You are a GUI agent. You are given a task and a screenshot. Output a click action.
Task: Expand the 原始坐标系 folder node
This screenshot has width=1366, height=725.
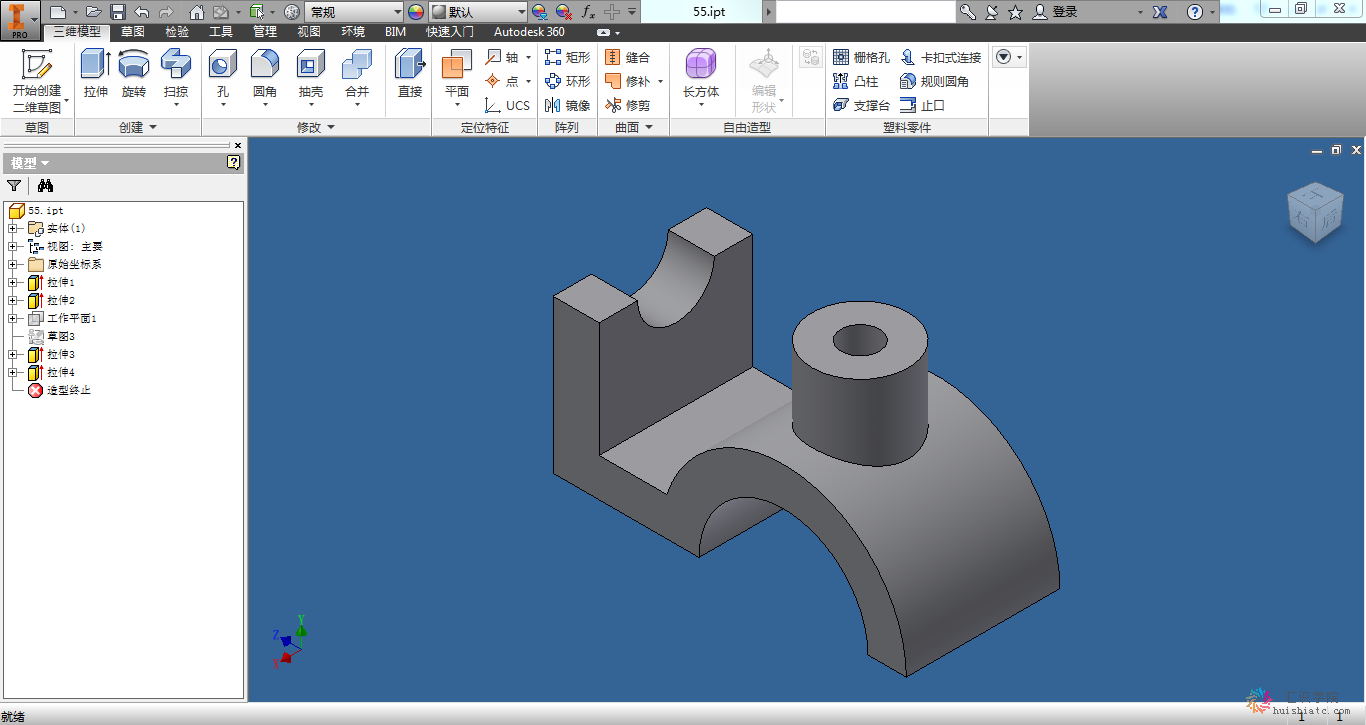[x=13, y=265]
